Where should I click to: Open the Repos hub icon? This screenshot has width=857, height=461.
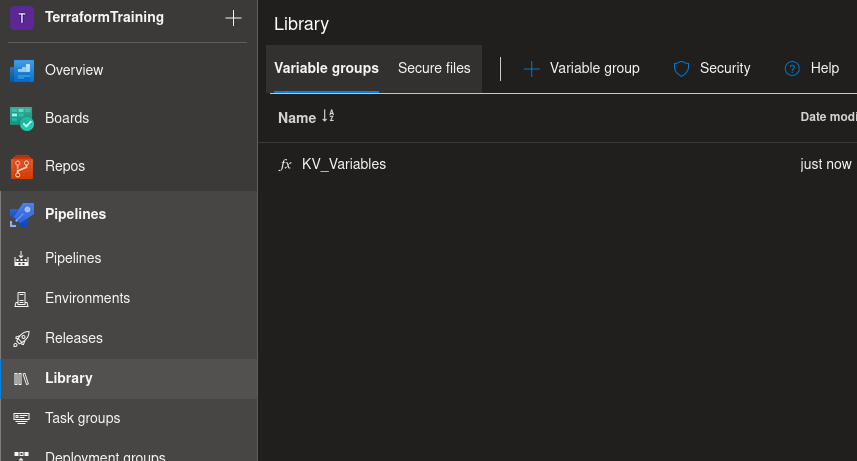tap(22, 167)
